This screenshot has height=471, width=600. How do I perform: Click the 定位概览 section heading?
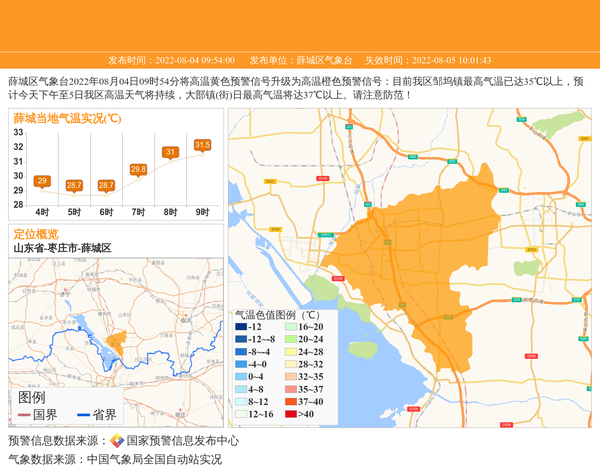[x=36, y=234]
